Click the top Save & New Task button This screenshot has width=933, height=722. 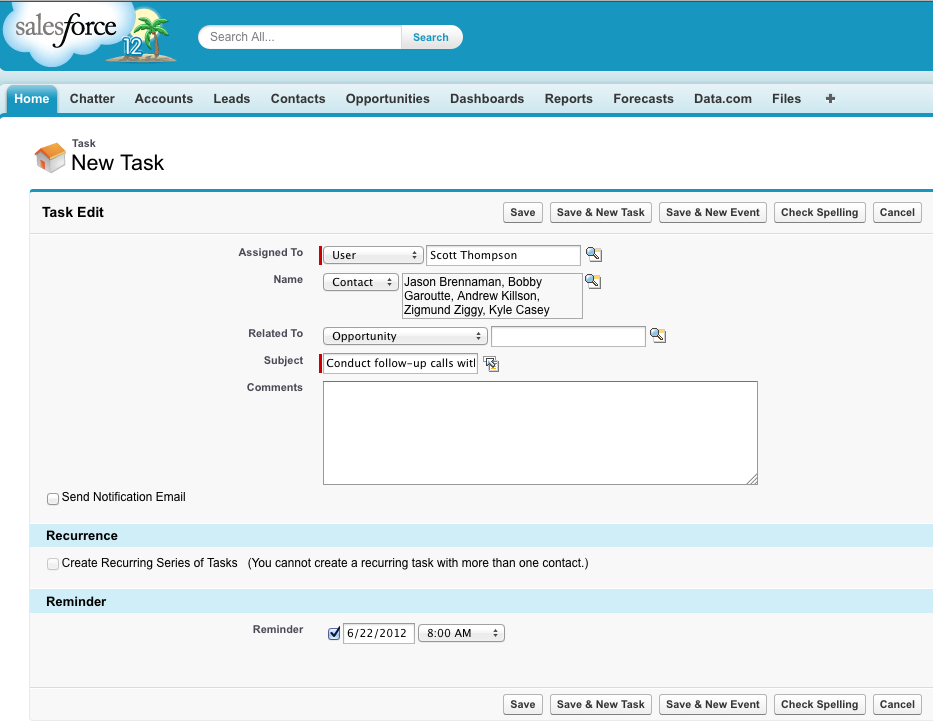click(x=600, y=212)
